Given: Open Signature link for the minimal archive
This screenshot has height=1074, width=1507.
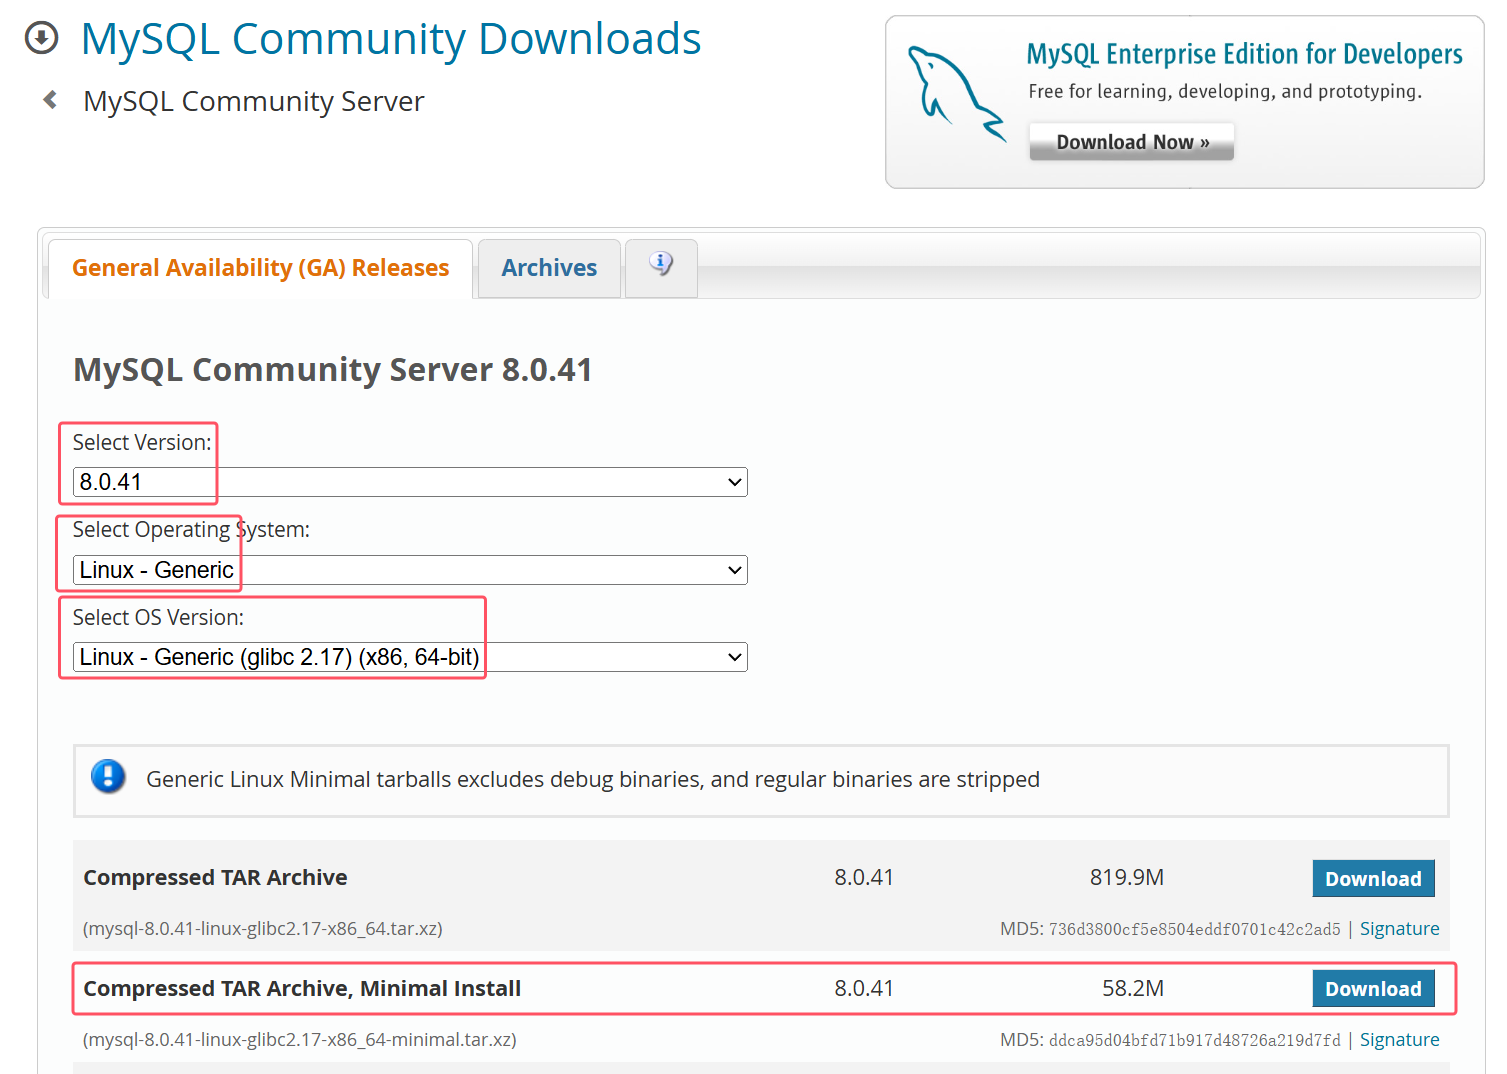Looking at the screenshot, I should coord(1398,1040).
